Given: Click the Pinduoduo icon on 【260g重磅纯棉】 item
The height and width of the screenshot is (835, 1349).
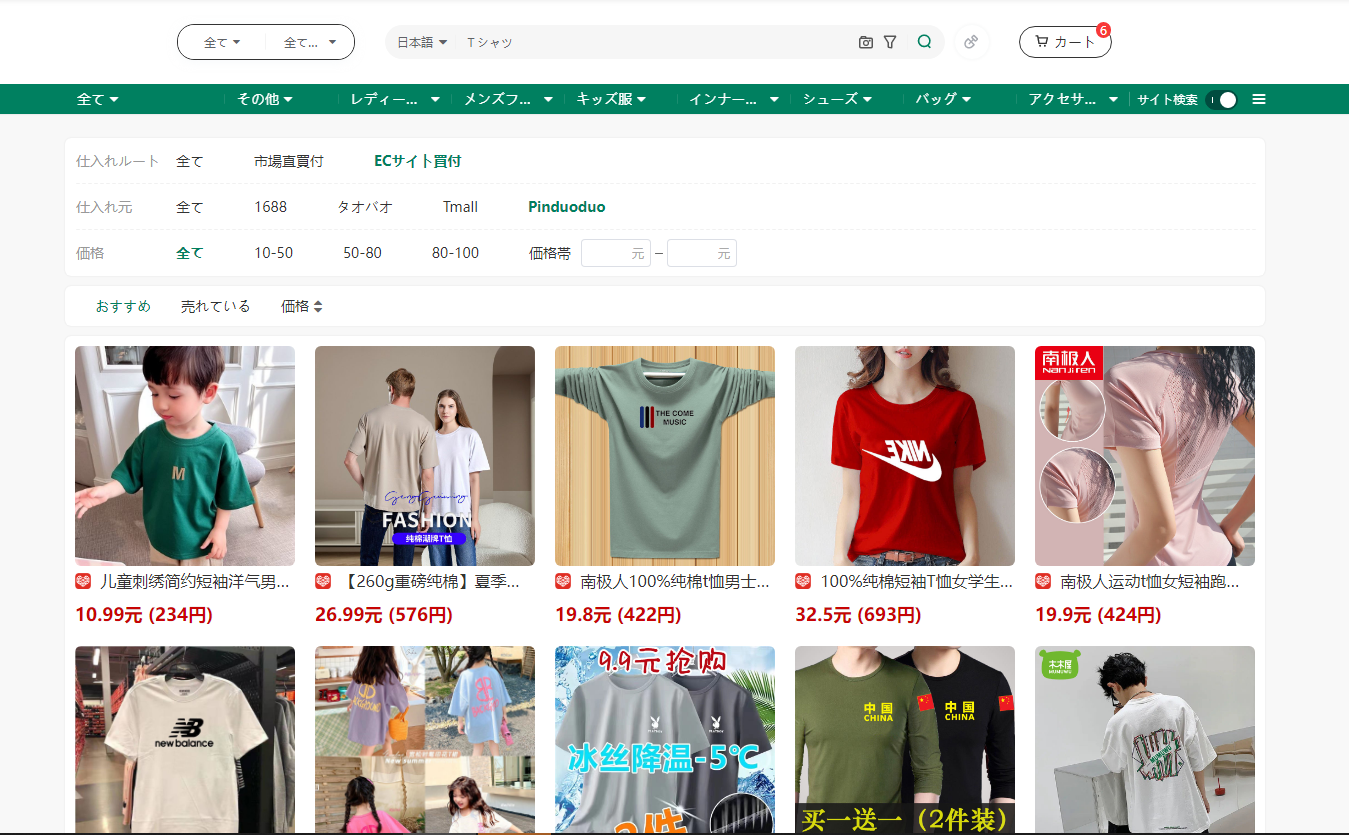Looking at the screenshot, I should pos(323,581).
